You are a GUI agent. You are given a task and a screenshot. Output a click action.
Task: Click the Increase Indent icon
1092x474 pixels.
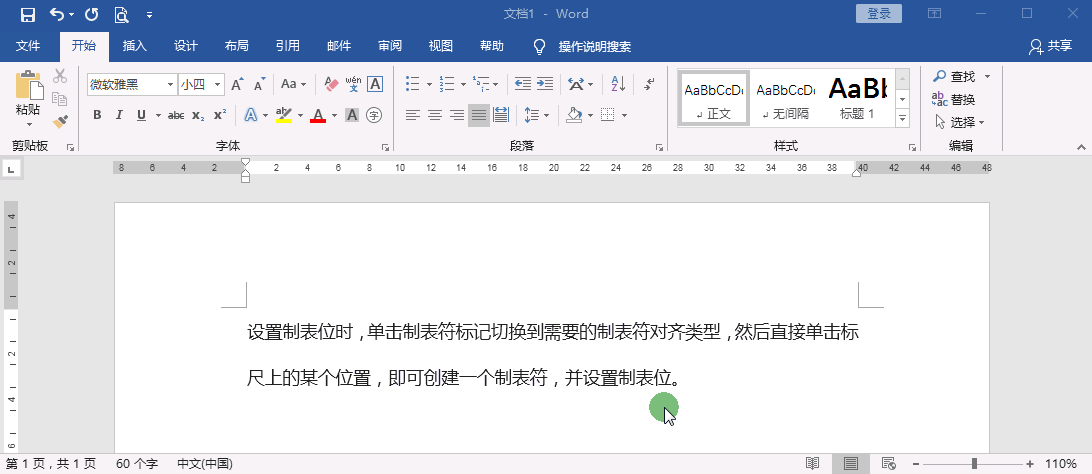pyautogui.click(x=545, y=84)
